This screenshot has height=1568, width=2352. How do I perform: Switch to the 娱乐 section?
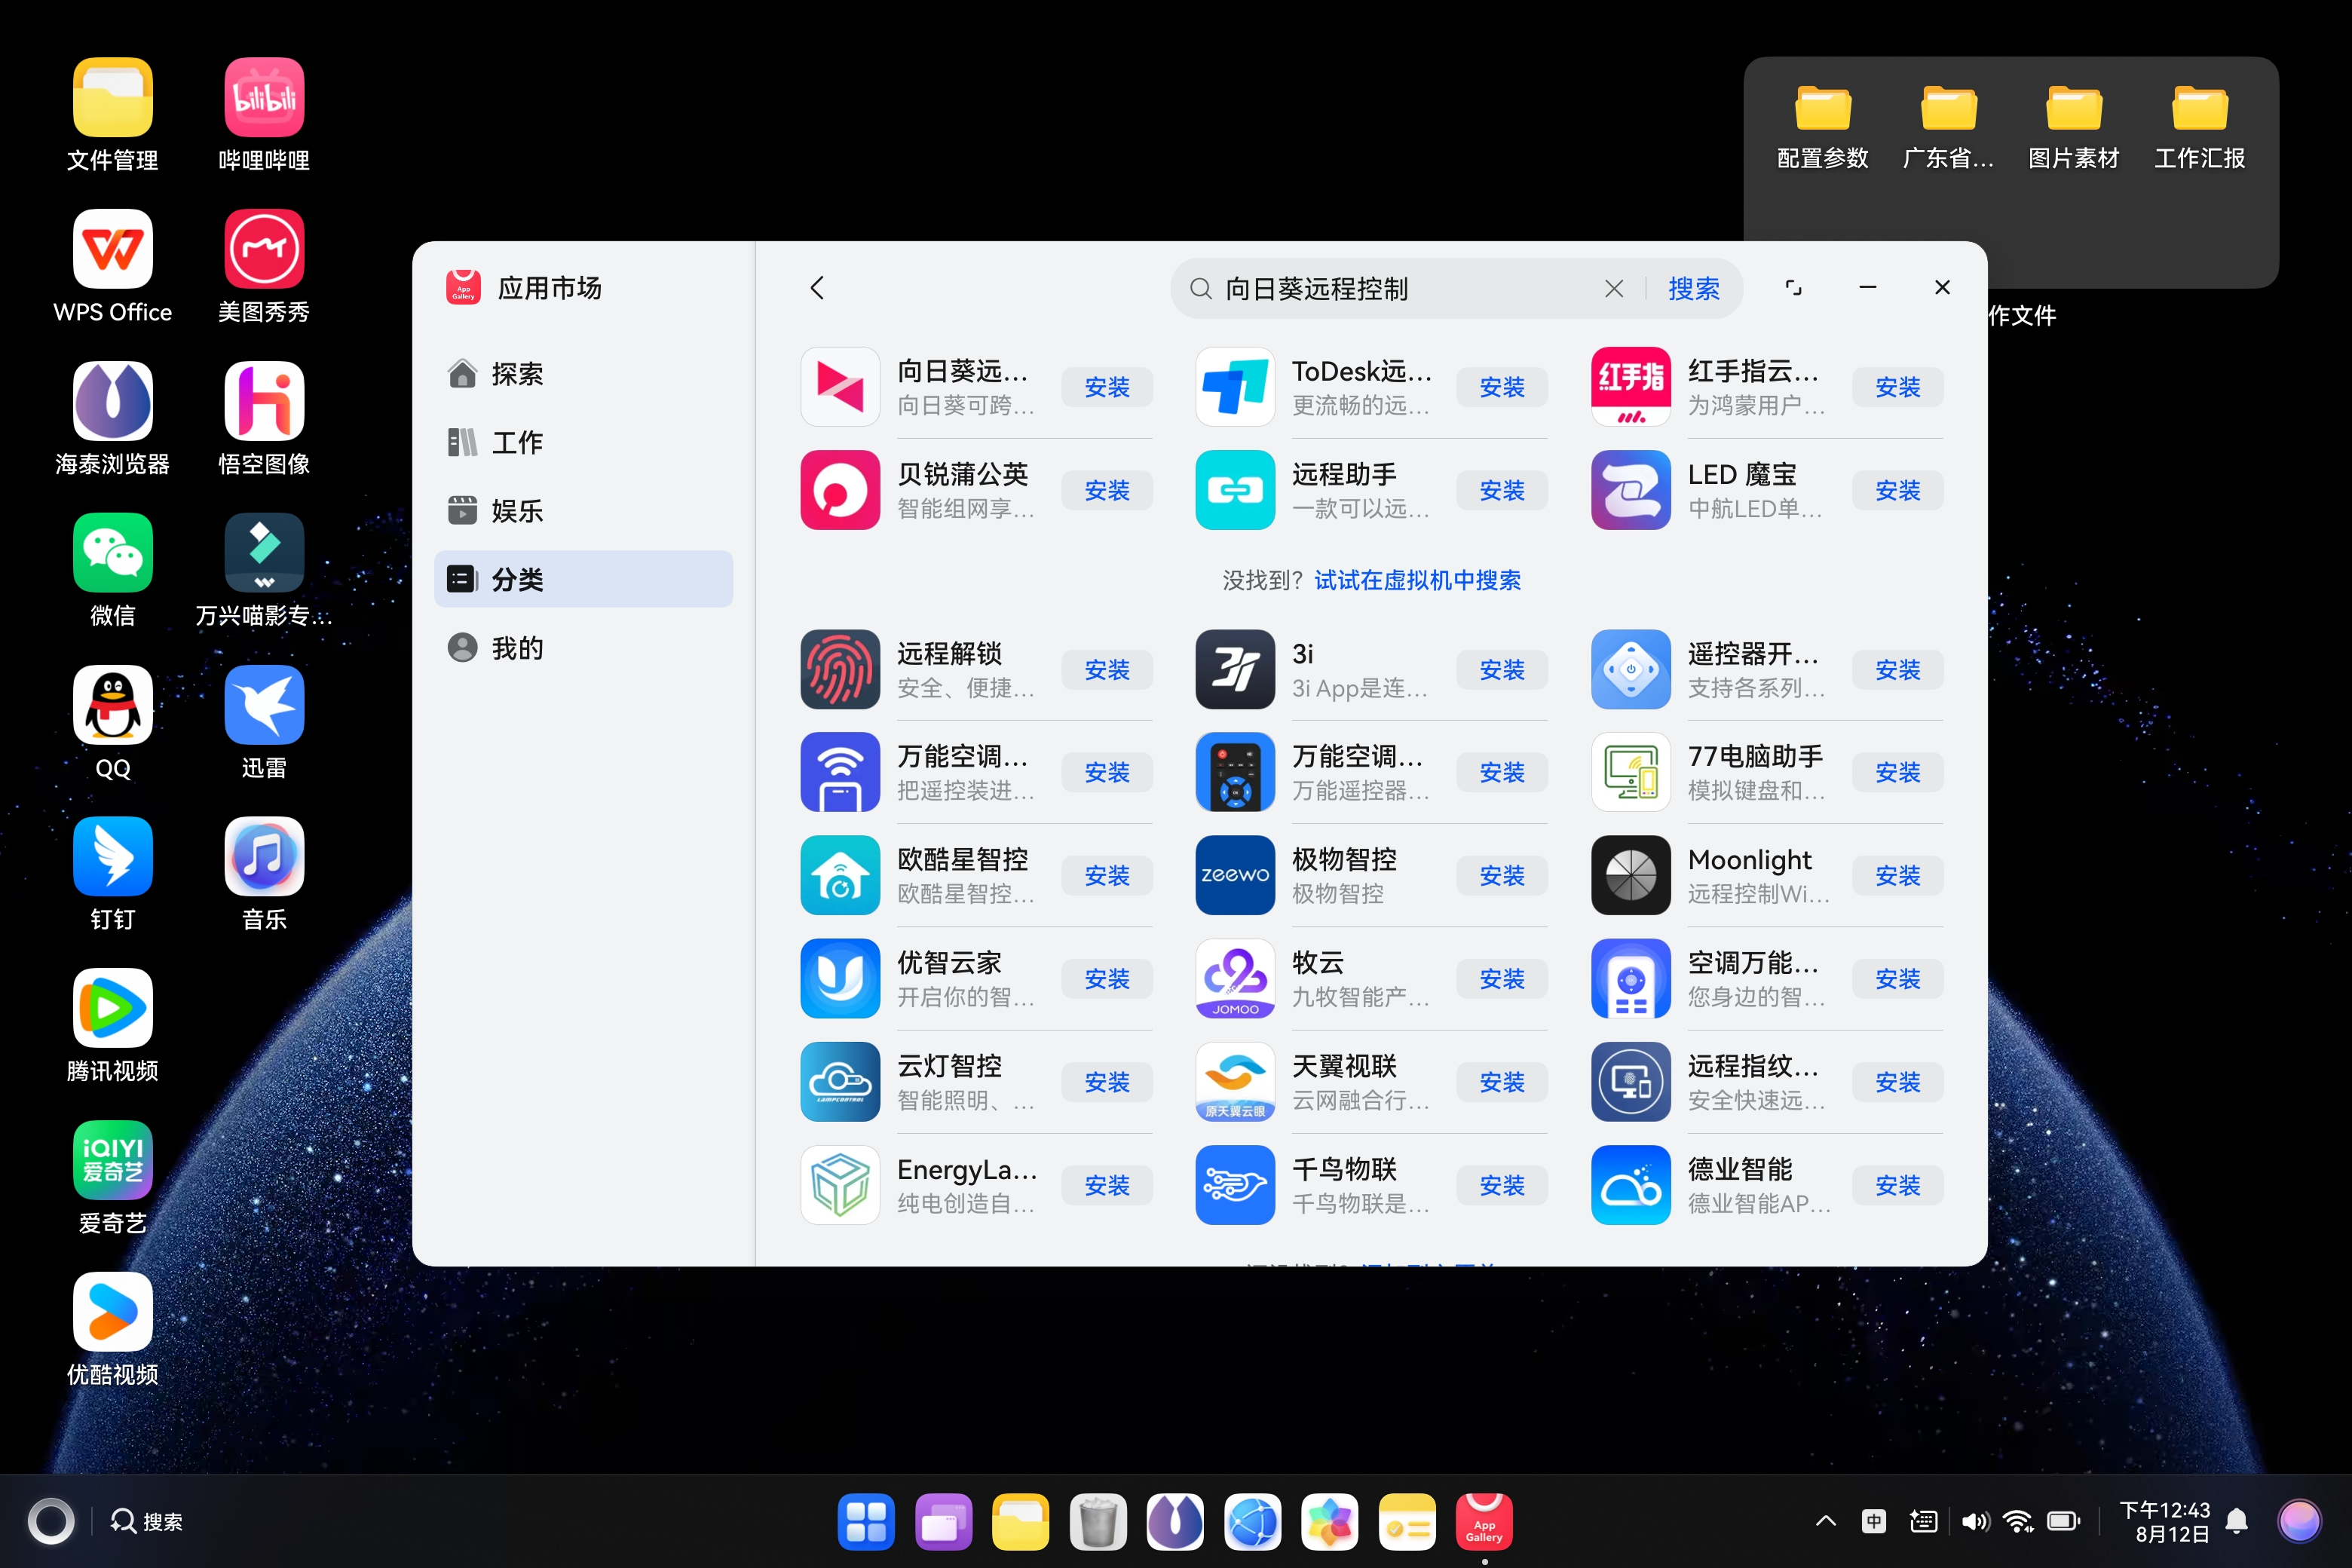pos(584,511)
